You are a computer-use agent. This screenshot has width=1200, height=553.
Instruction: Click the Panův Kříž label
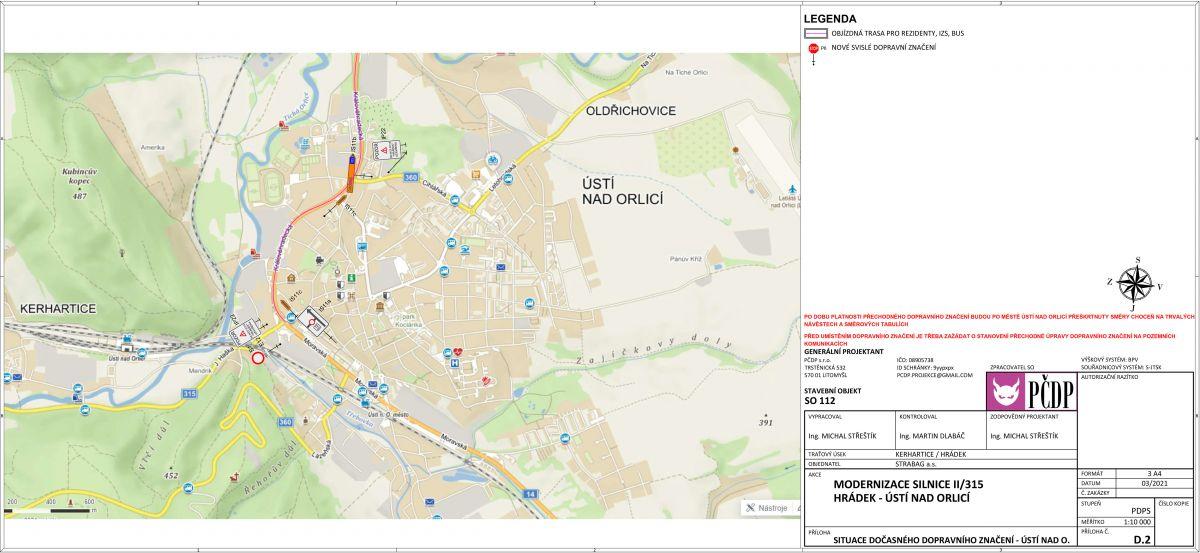tap(688, 259)
